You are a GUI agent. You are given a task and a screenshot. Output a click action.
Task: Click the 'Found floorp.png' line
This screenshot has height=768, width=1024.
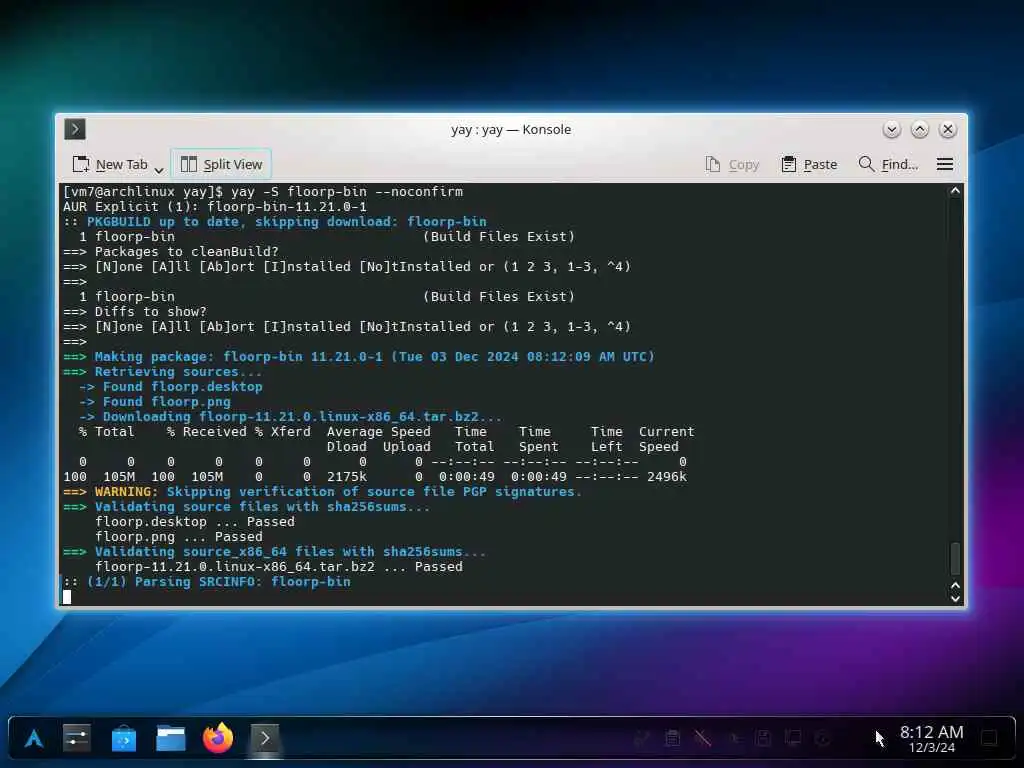[155, 402]
